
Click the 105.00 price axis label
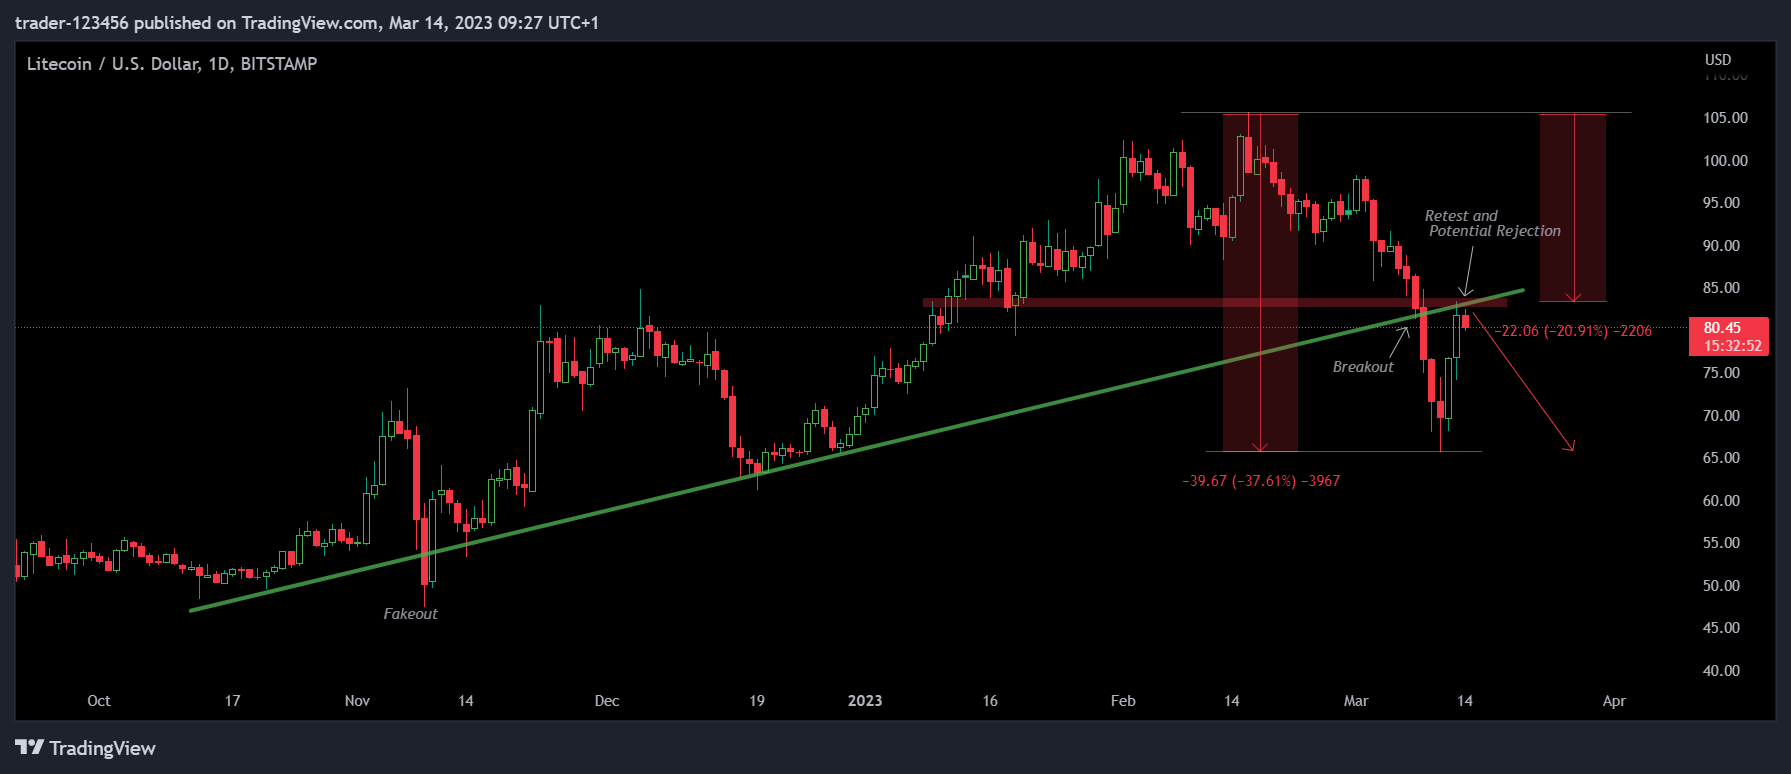click(1726, 118)
